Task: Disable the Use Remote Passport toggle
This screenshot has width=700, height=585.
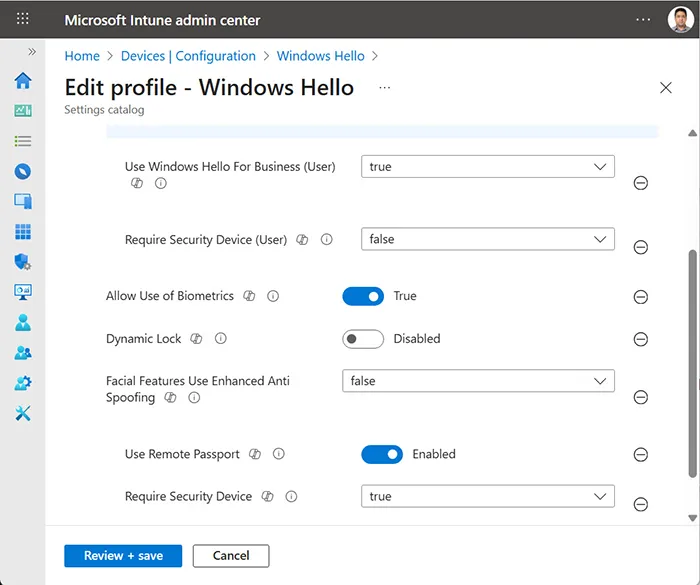Action: [382, 454]
